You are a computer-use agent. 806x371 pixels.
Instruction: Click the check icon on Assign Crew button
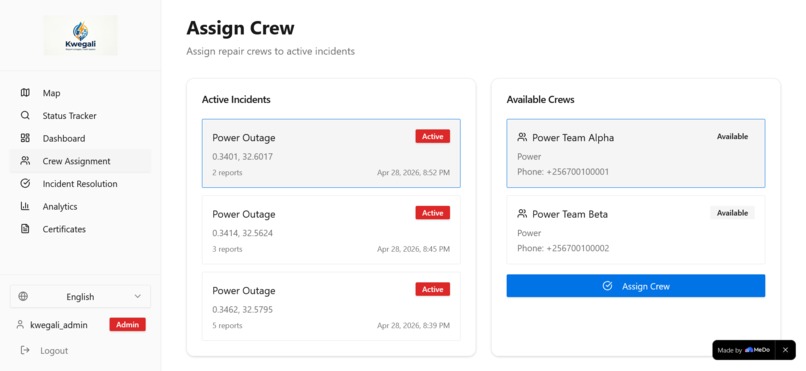pos(607,286)
